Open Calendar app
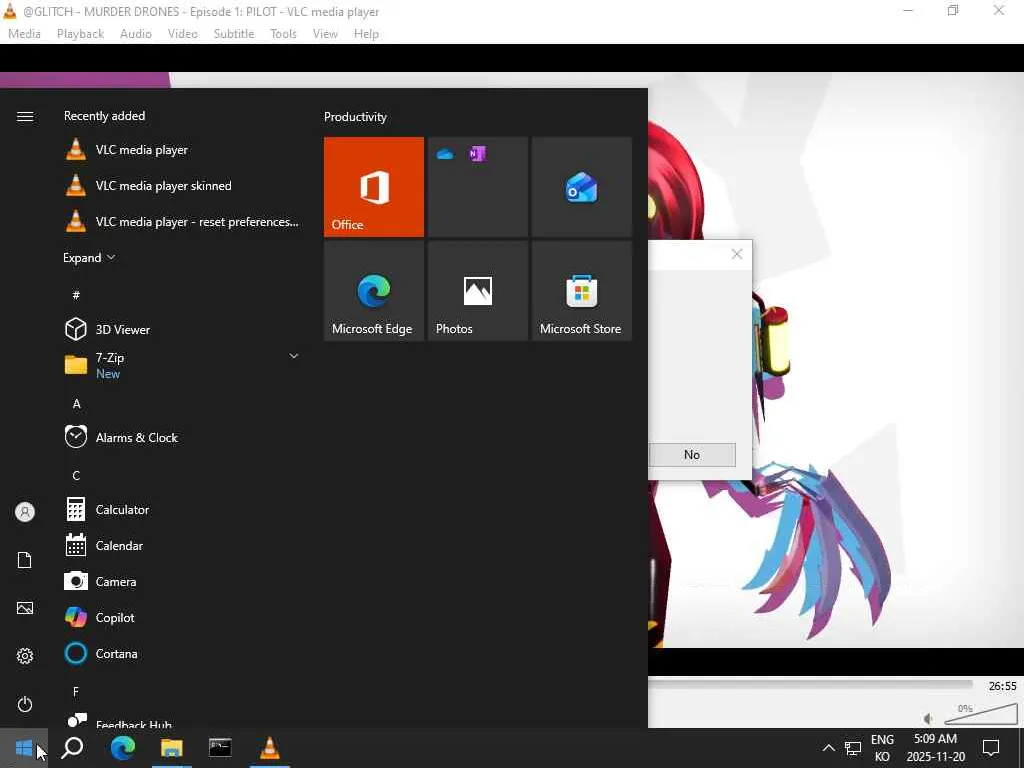 [183, 545]
